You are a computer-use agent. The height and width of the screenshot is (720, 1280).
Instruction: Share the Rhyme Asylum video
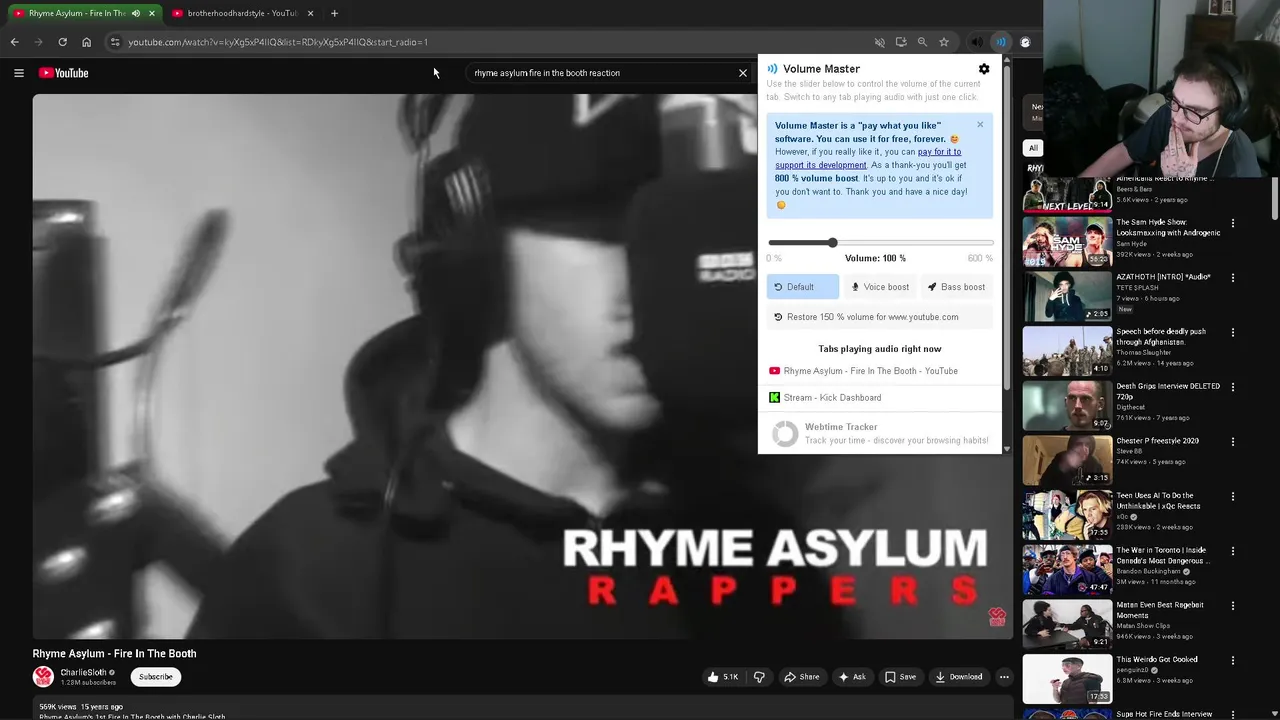(801, 677)
